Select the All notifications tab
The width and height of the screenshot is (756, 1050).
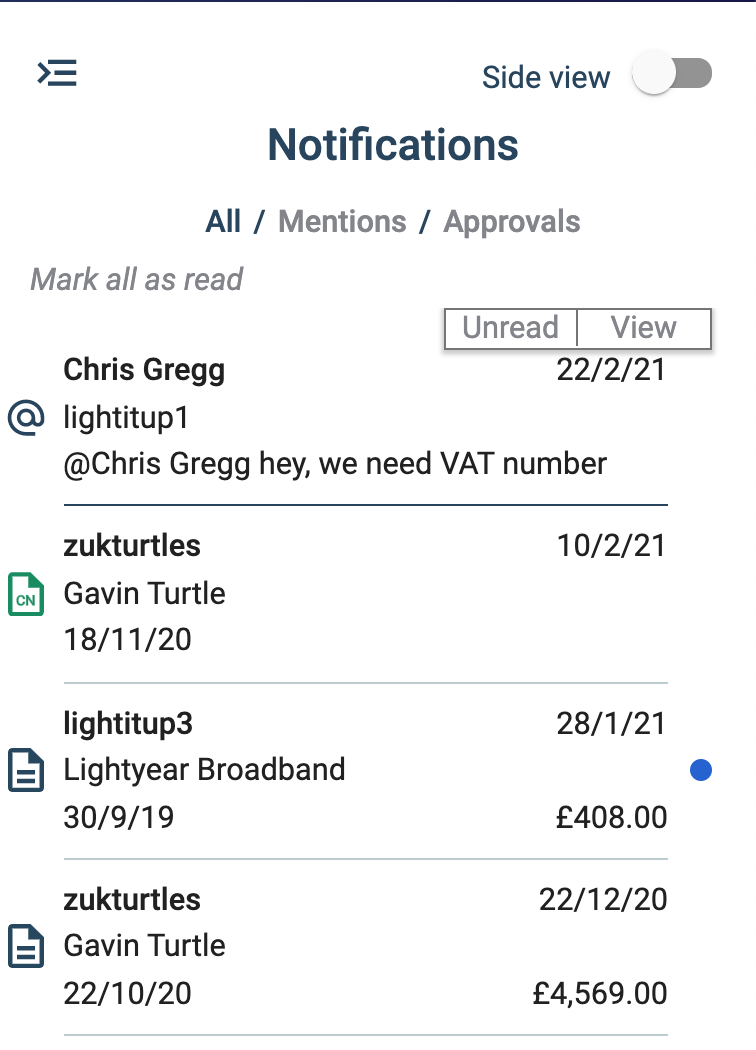(x=223, y=221)
